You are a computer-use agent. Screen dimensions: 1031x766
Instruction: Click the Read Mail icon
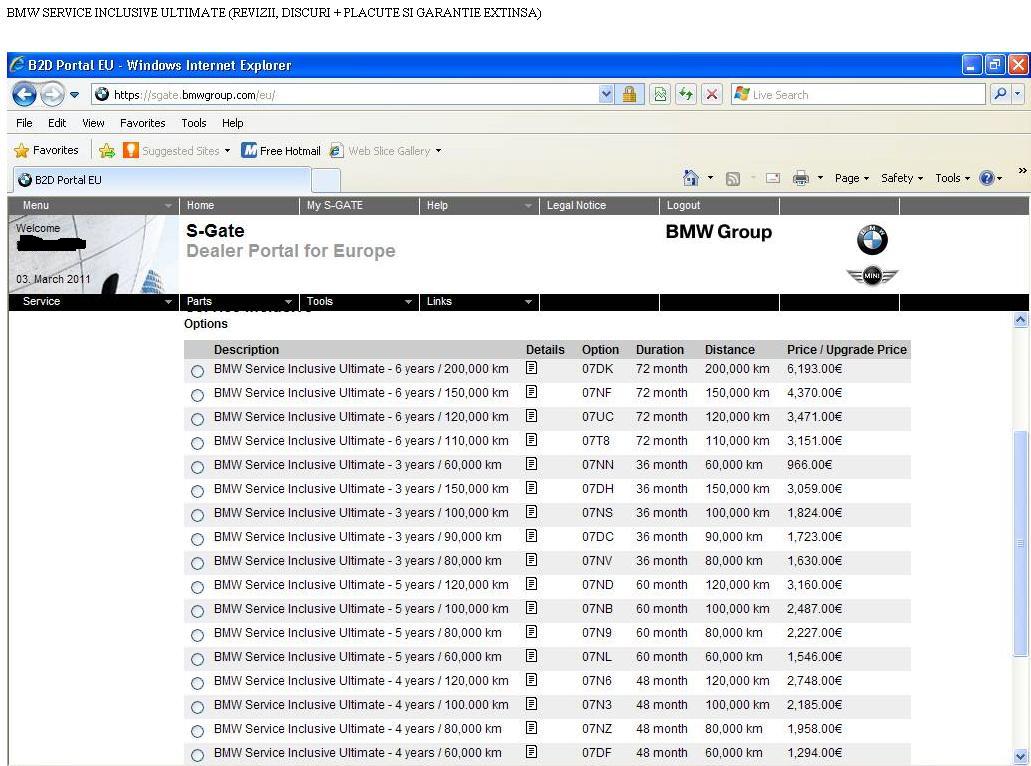click(773, 178)
